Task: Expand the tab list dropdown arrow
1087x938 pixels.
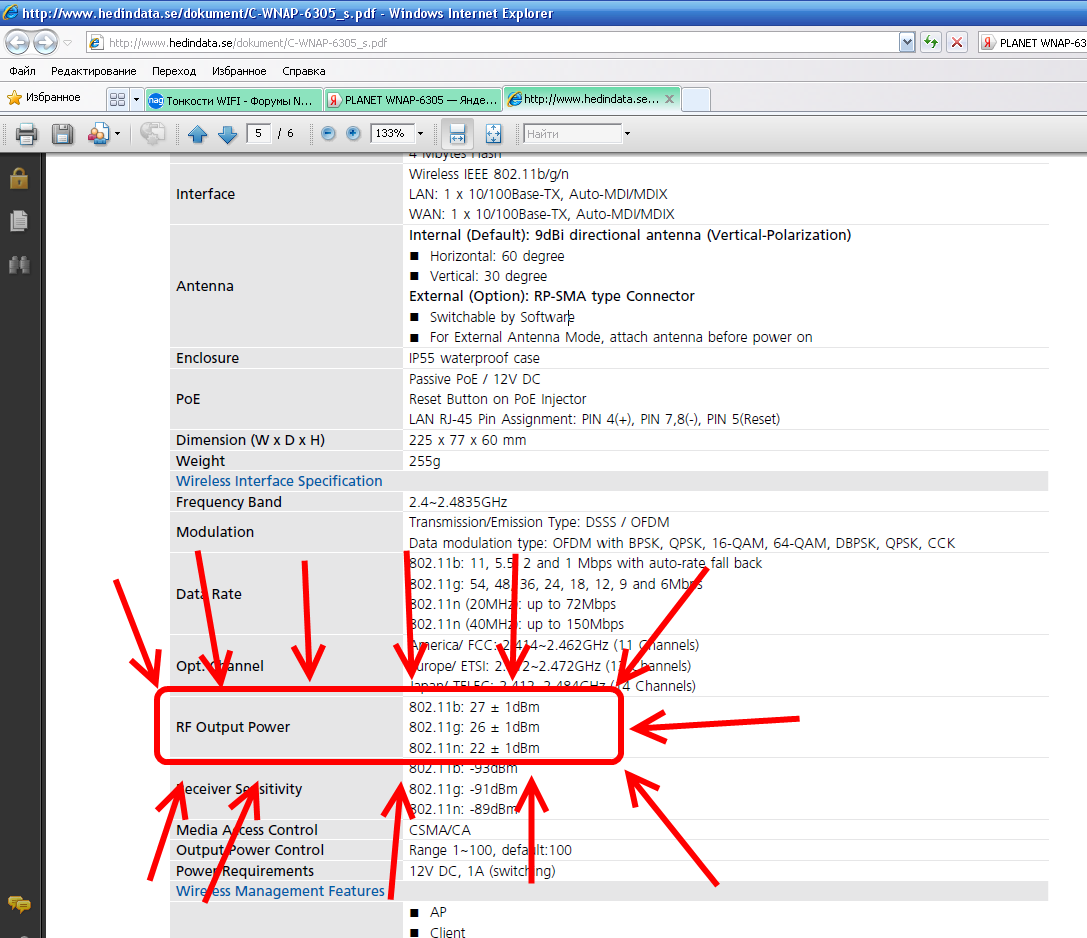Action: point(136,99)
